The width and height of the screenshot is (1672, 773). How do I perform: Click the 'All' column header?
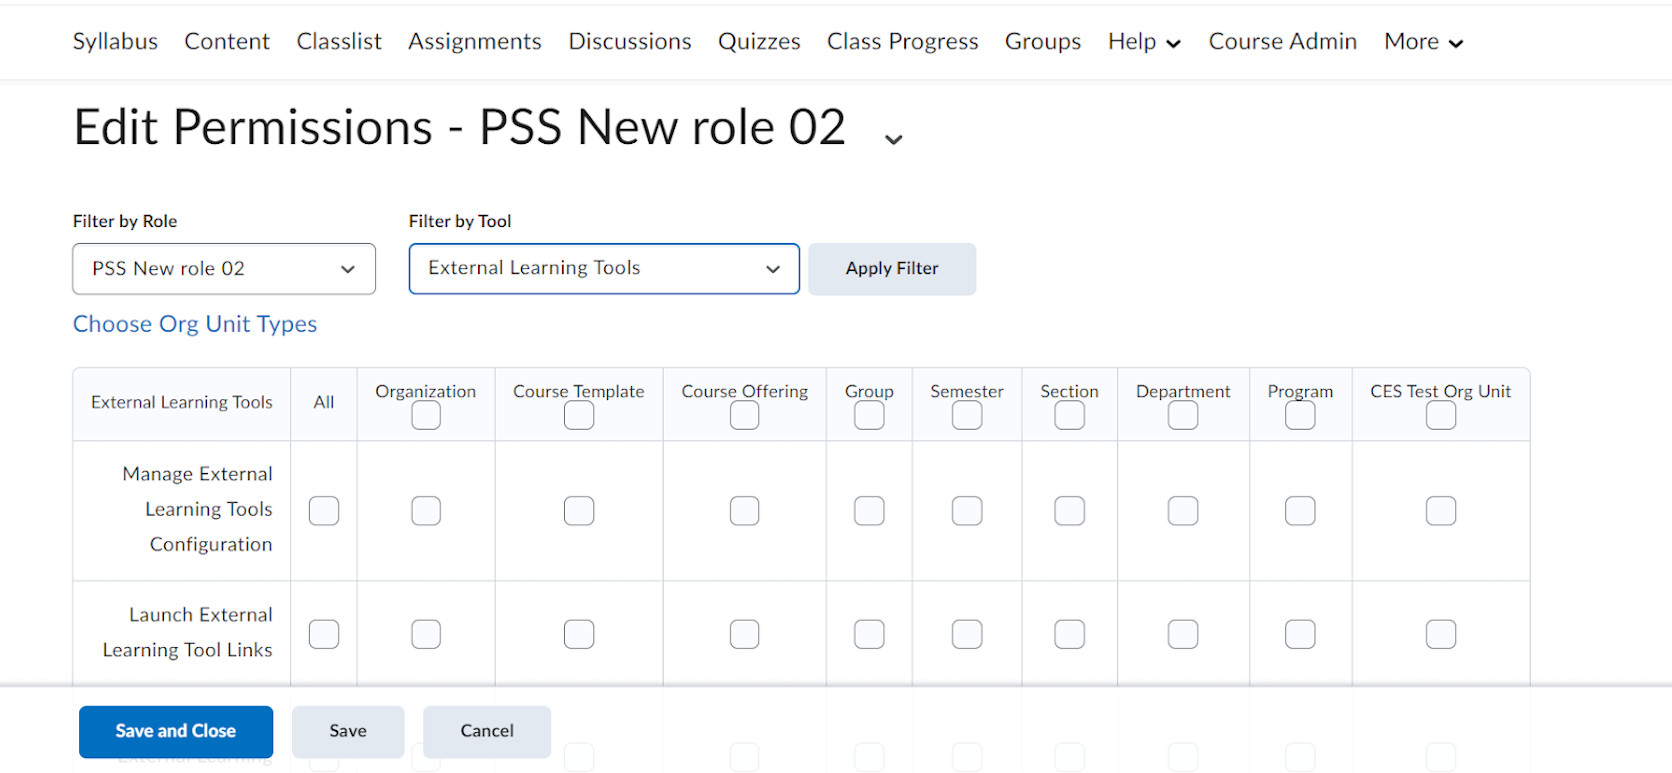pos(324,402)
